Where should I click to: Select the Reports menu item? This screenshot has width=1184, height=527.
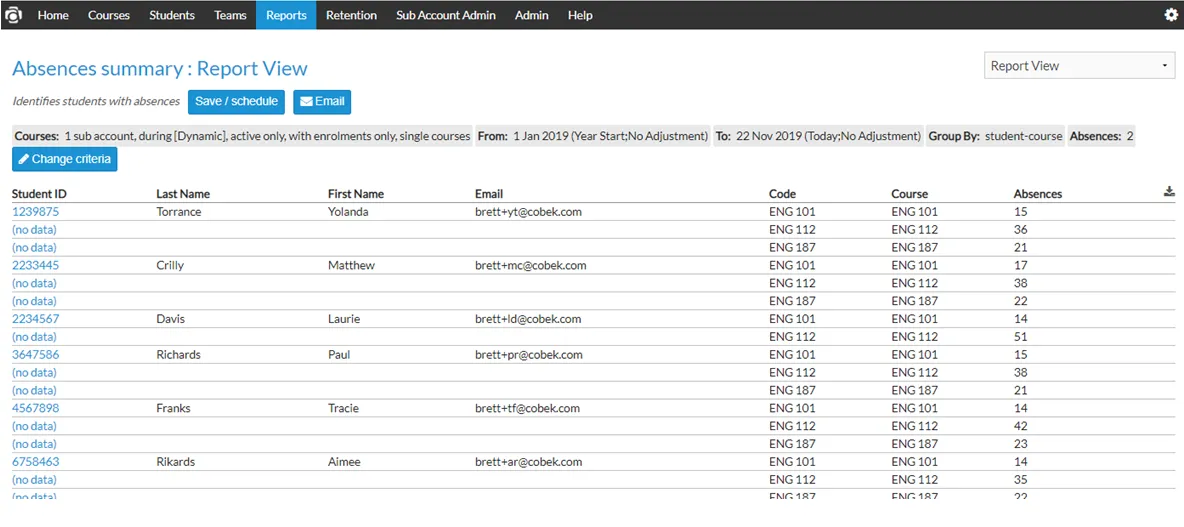pyautogui.click(x=286, y=15)
